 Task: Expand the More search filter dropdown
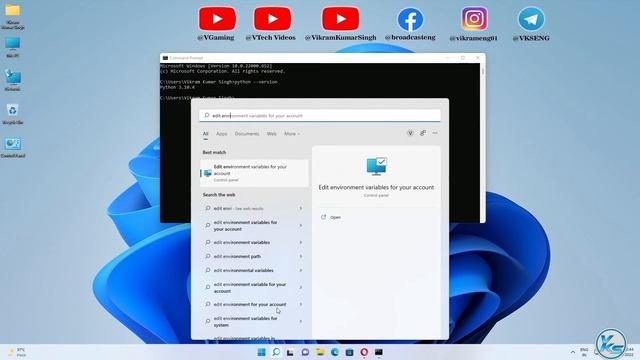pos(292,134)
